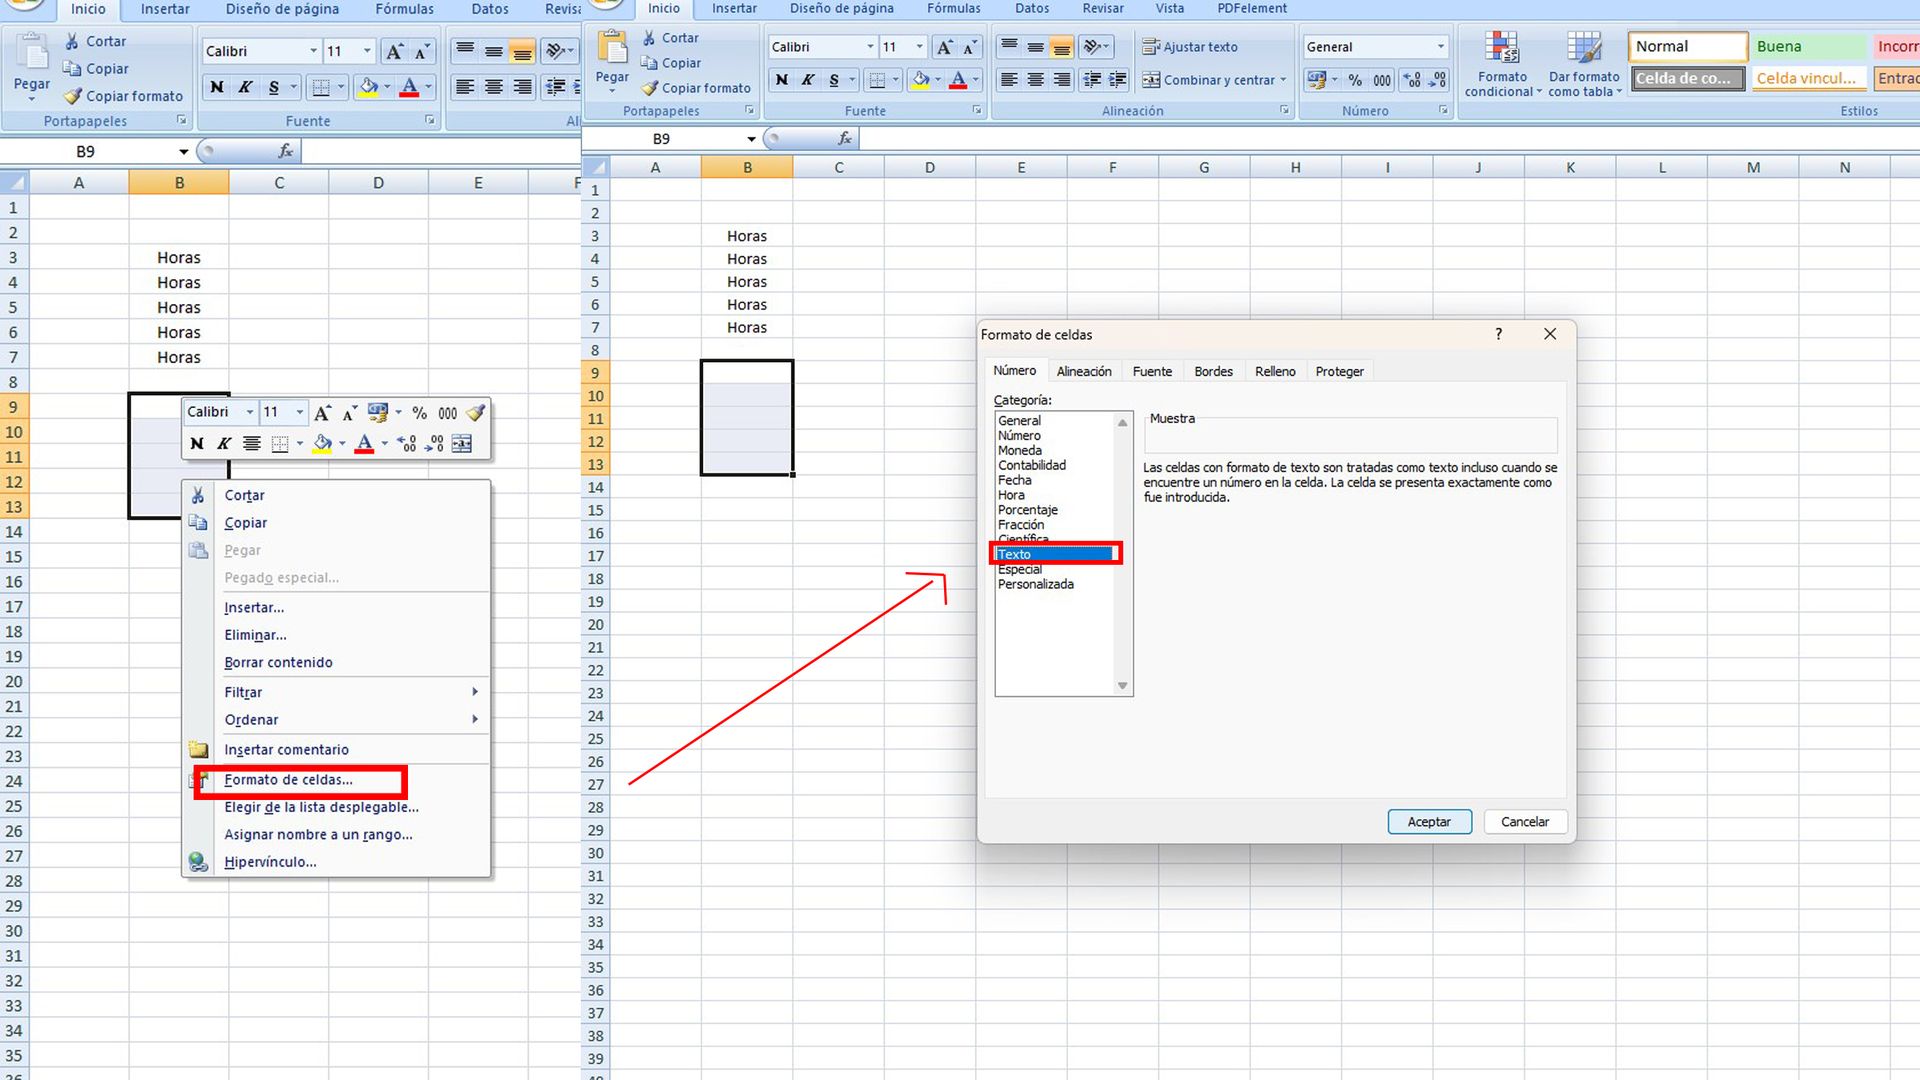Click the Ajustar texto icon
This screenshot has height=1080, width=1920.
click(1150, 47)
